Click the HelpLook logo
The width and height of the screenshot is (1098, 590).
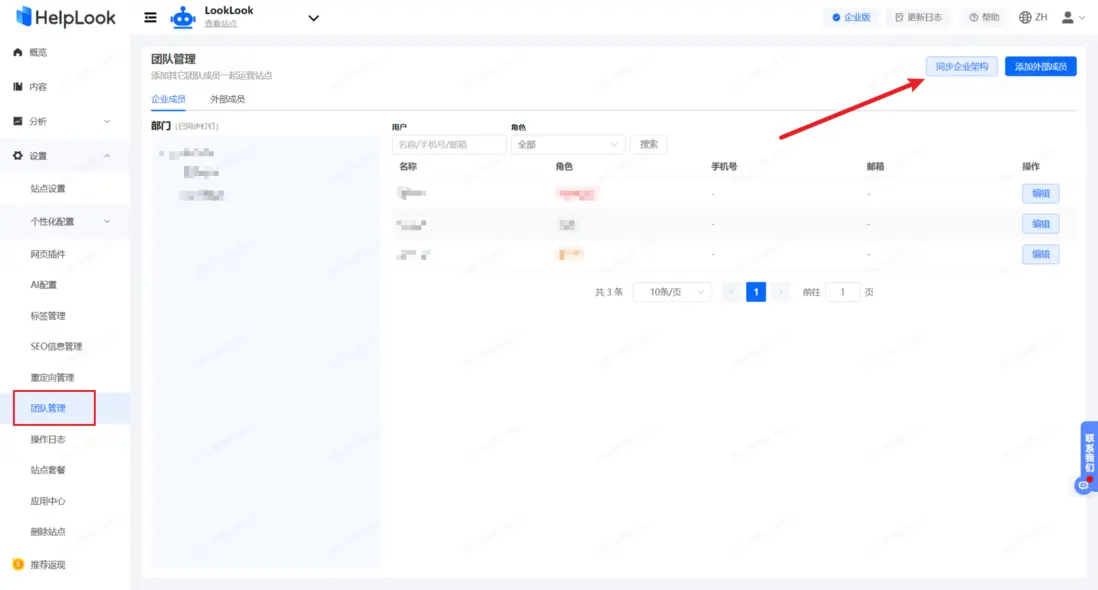pos(65,17)
